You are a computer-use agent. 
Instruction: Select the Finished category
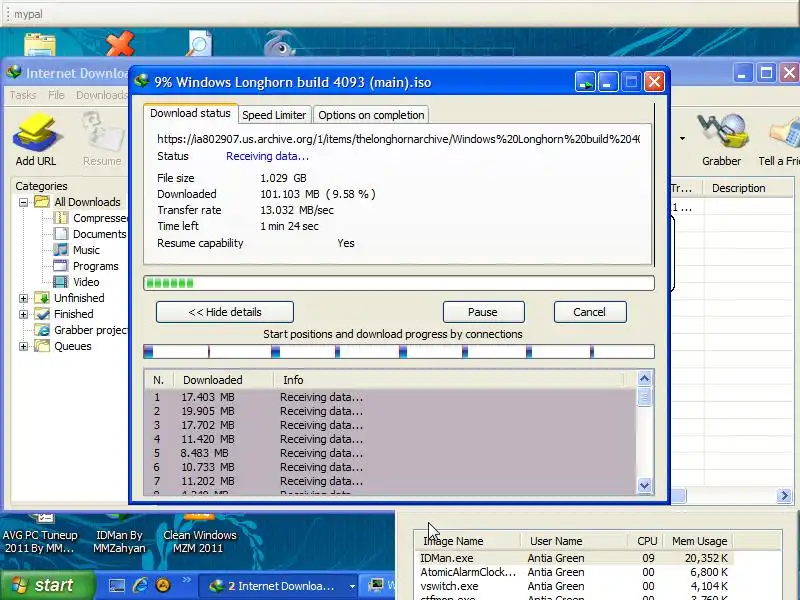tap(73, 314)
